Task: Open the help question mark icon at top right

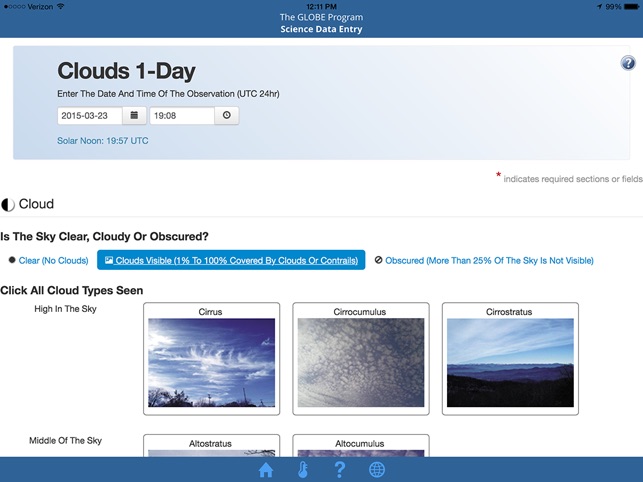Action: tap(628, 63)
